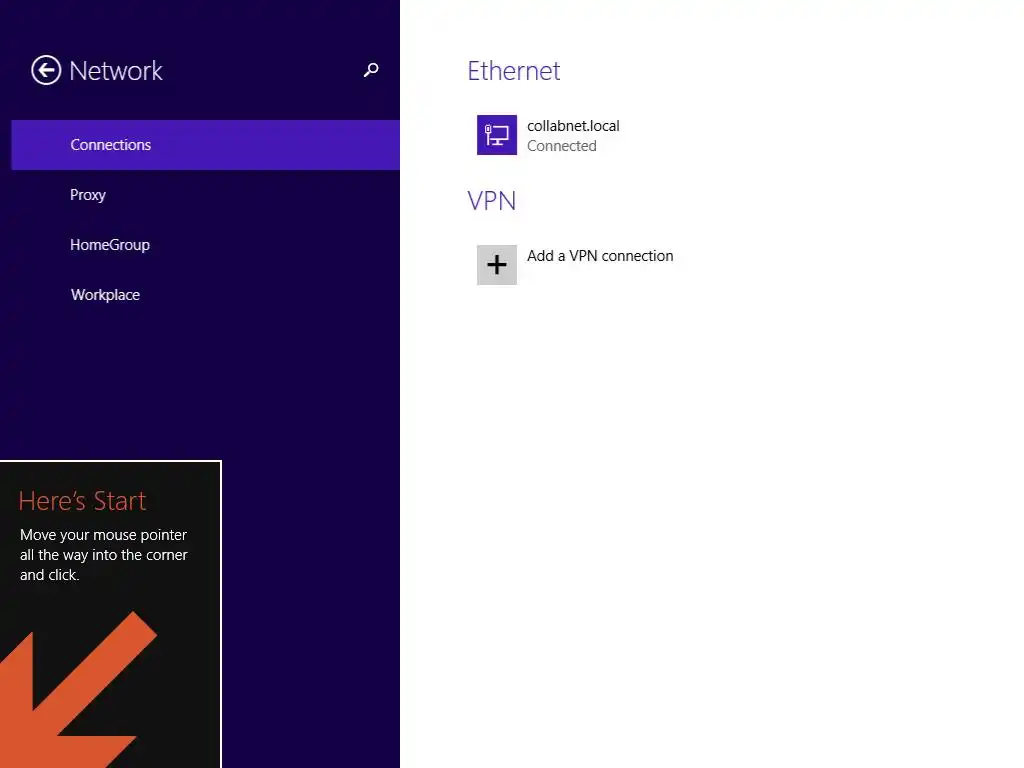Open the HomeGroup settings section
Screen dimensions: 1024x768
pos(110,245)
